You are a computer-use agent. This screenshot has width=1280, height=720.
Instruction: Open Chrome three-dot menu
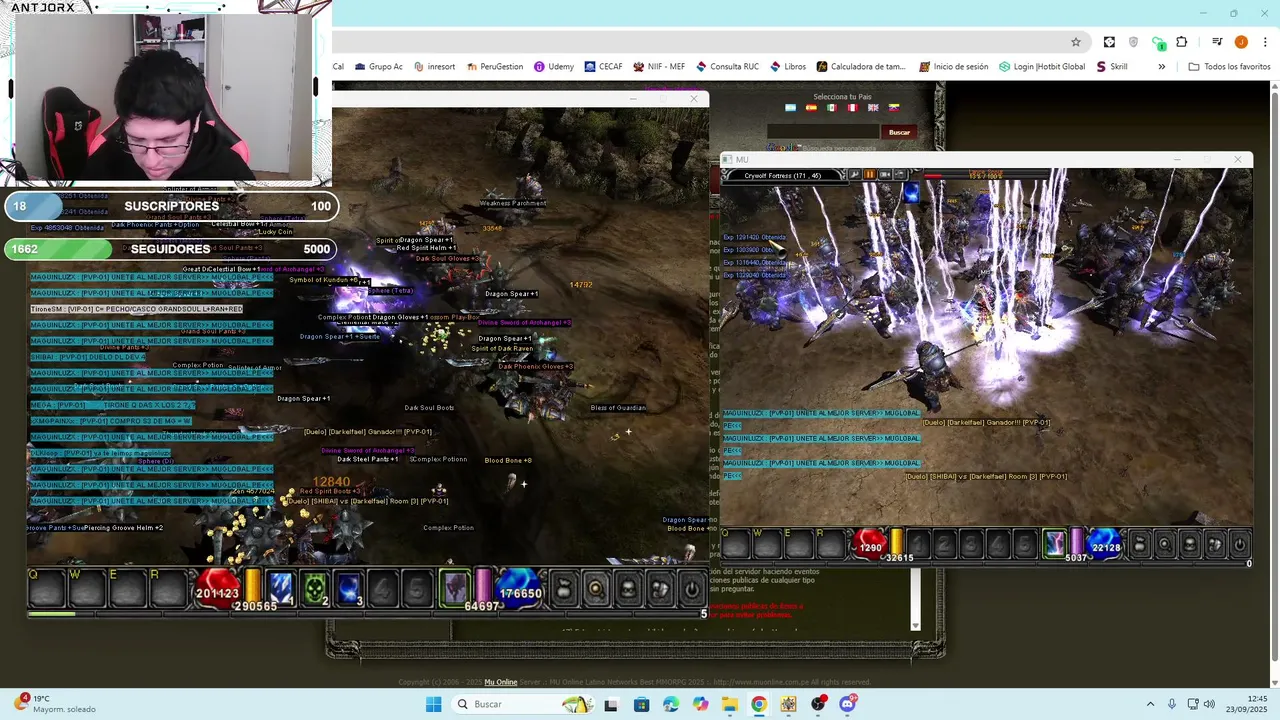[1263, 42]
